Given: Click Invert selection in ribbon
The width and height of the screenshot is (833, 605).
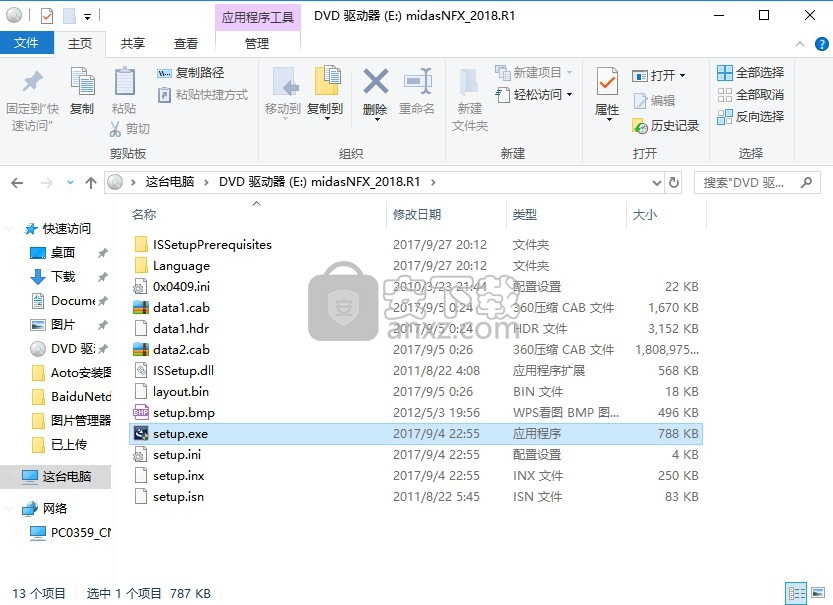Looking at the screenshot, I should tap(751, 117).
